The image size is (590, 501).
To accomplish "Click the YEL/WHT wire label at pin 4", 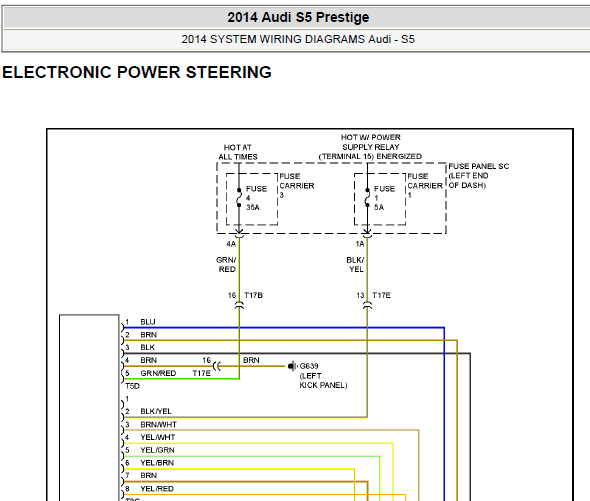I will [158, 437].
